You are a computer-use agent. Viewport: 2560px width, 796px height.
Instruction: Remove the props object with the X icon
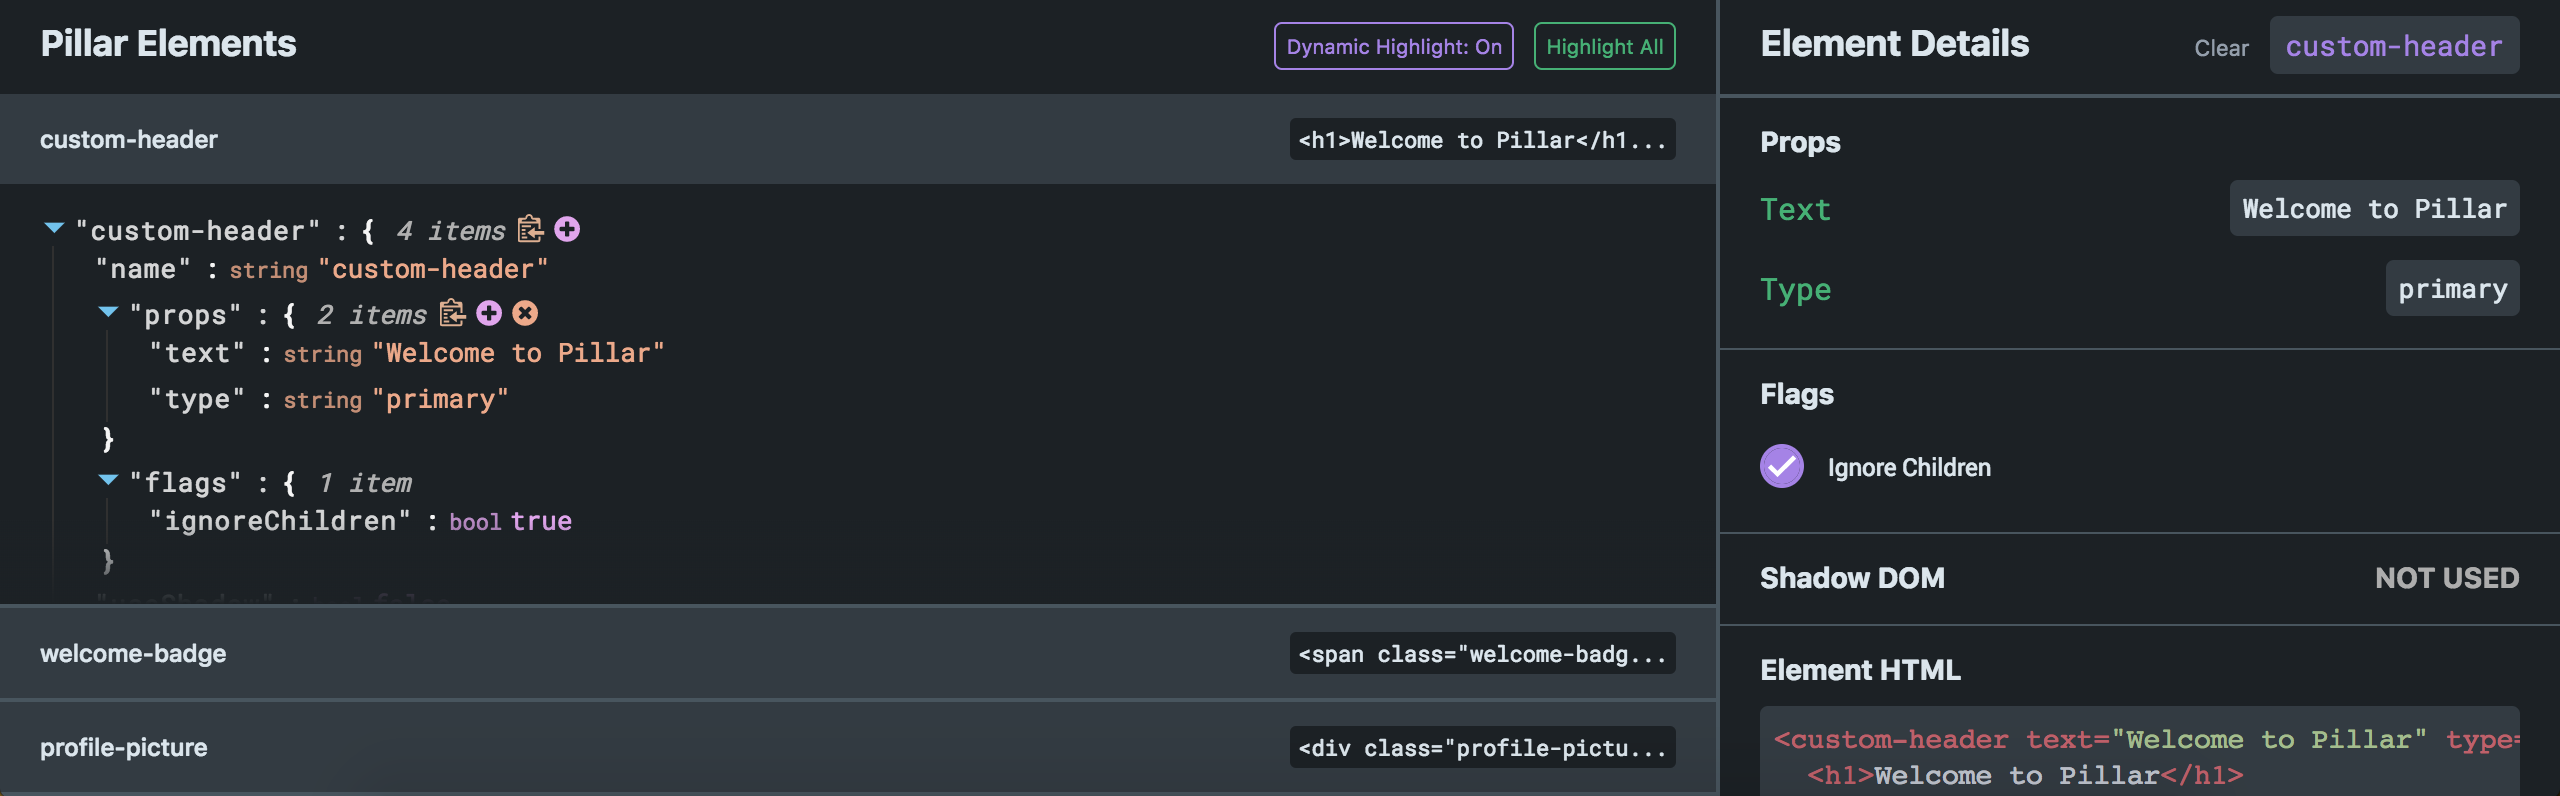tap(525, 314)
